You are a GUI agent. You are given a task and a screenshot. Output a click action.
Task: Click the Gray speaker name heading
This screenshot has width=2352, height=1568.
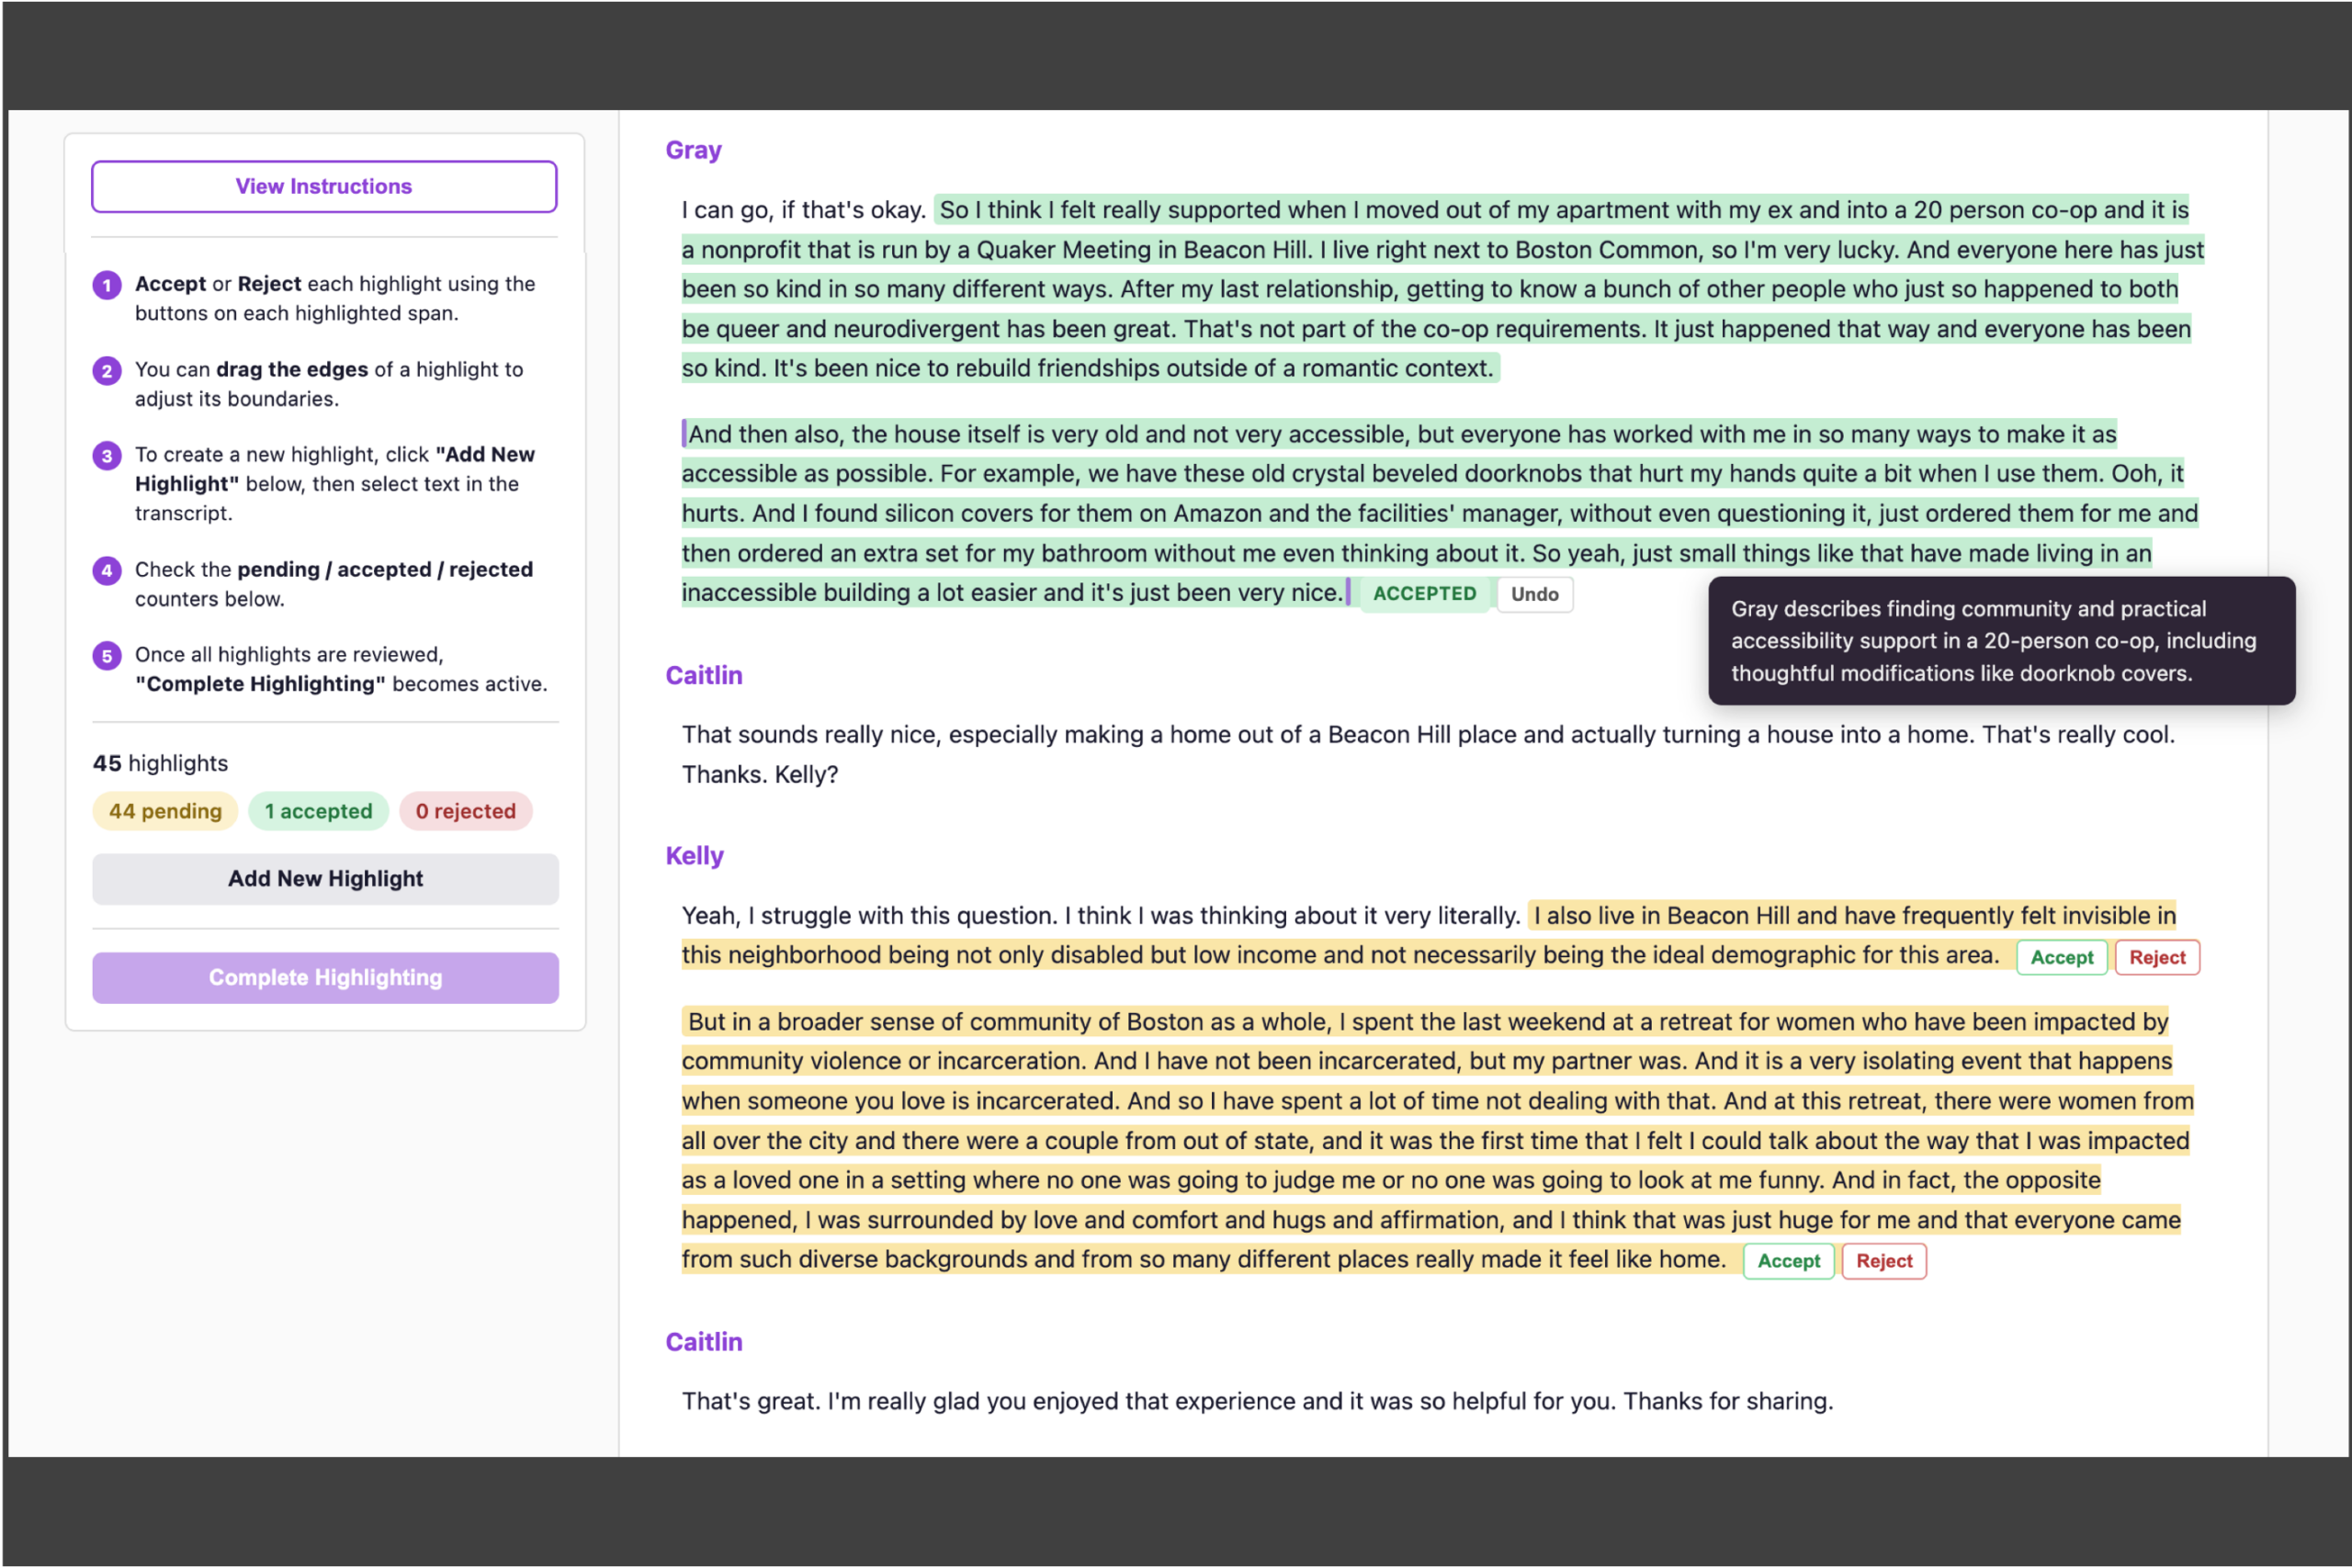(693, 150)
